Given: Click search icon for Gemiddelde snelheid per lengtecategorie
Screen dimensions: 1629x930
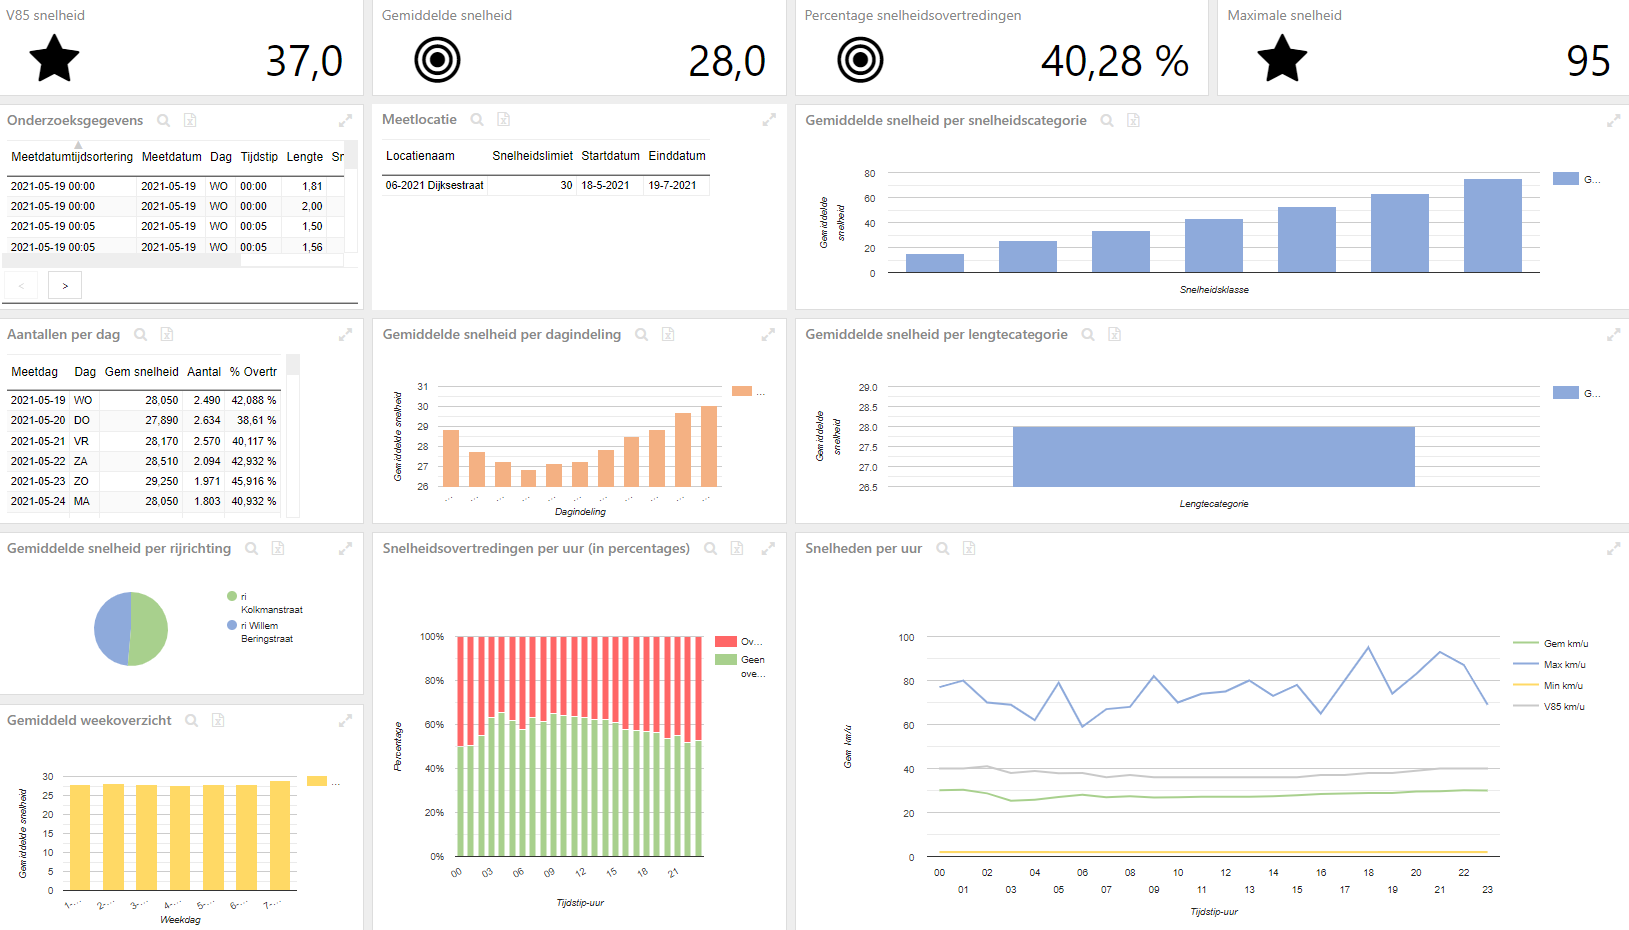Looking at the screenshot, I should click(x=1088, y=334).
